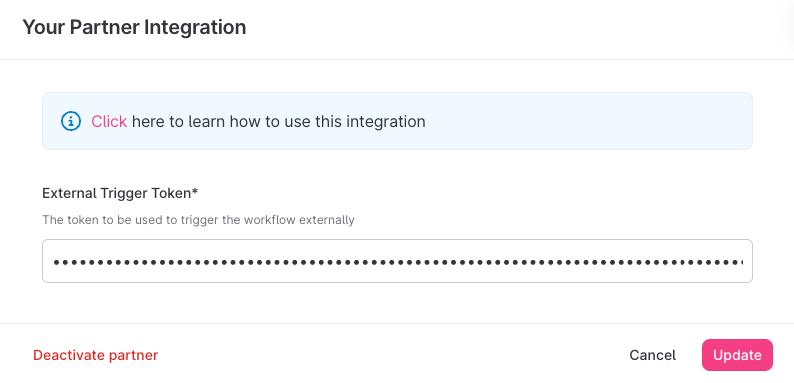Deactivate this partner integration
This screenshot has height=383, width=794.
click(x=96, y=355)
